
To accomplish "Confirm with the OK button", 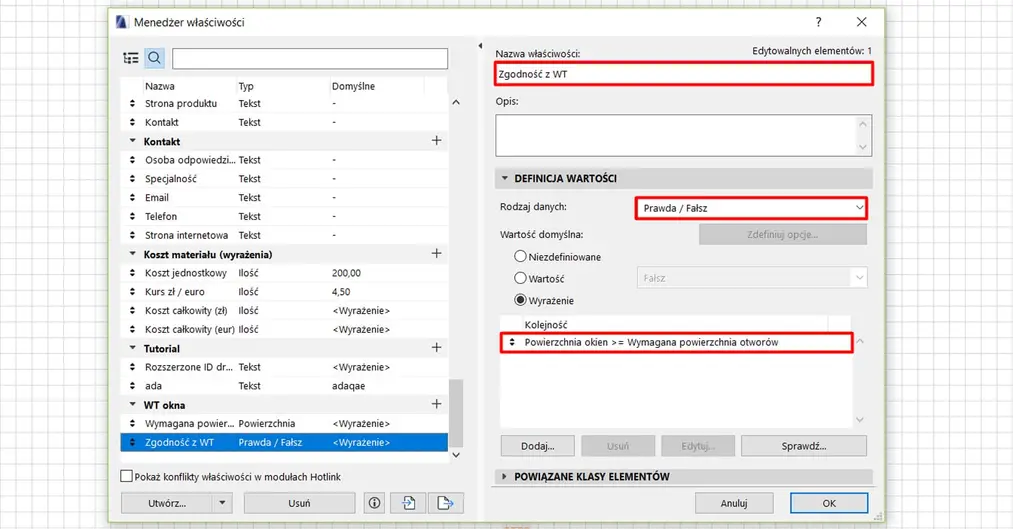I will tap(829, 503).
